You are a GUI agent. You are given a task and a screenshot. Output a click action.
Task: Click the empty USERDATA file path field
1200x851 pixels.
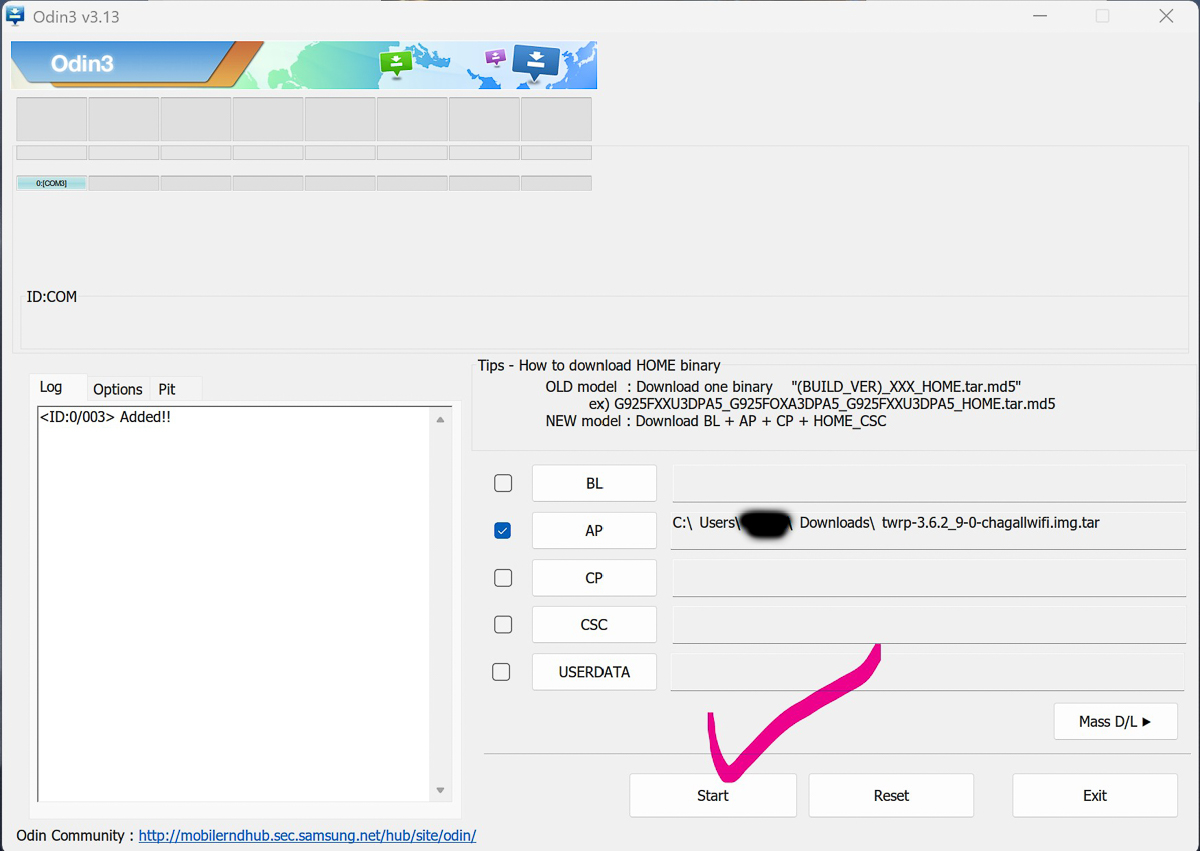point(928,672)
